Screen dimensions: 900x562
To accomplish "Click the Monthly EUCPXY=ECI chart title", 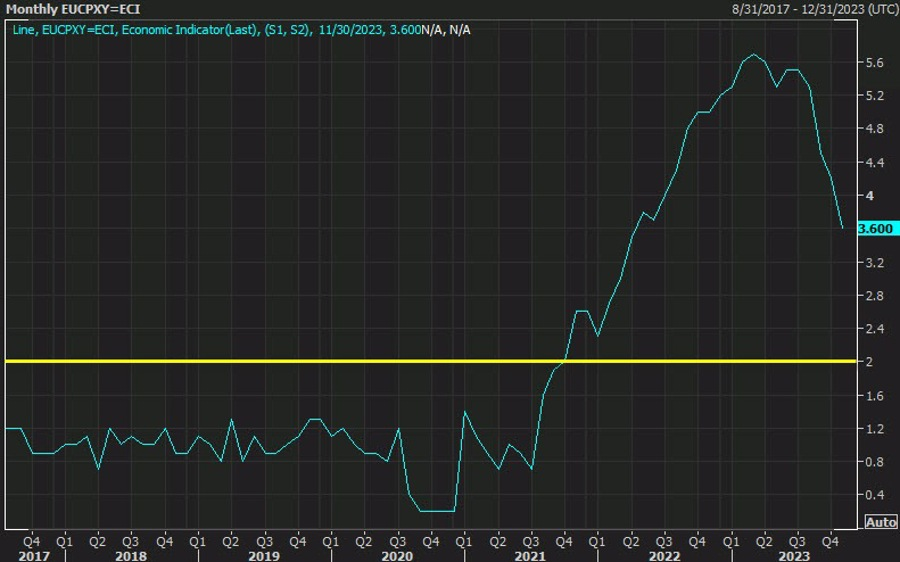I will click(x=73, y=9).
